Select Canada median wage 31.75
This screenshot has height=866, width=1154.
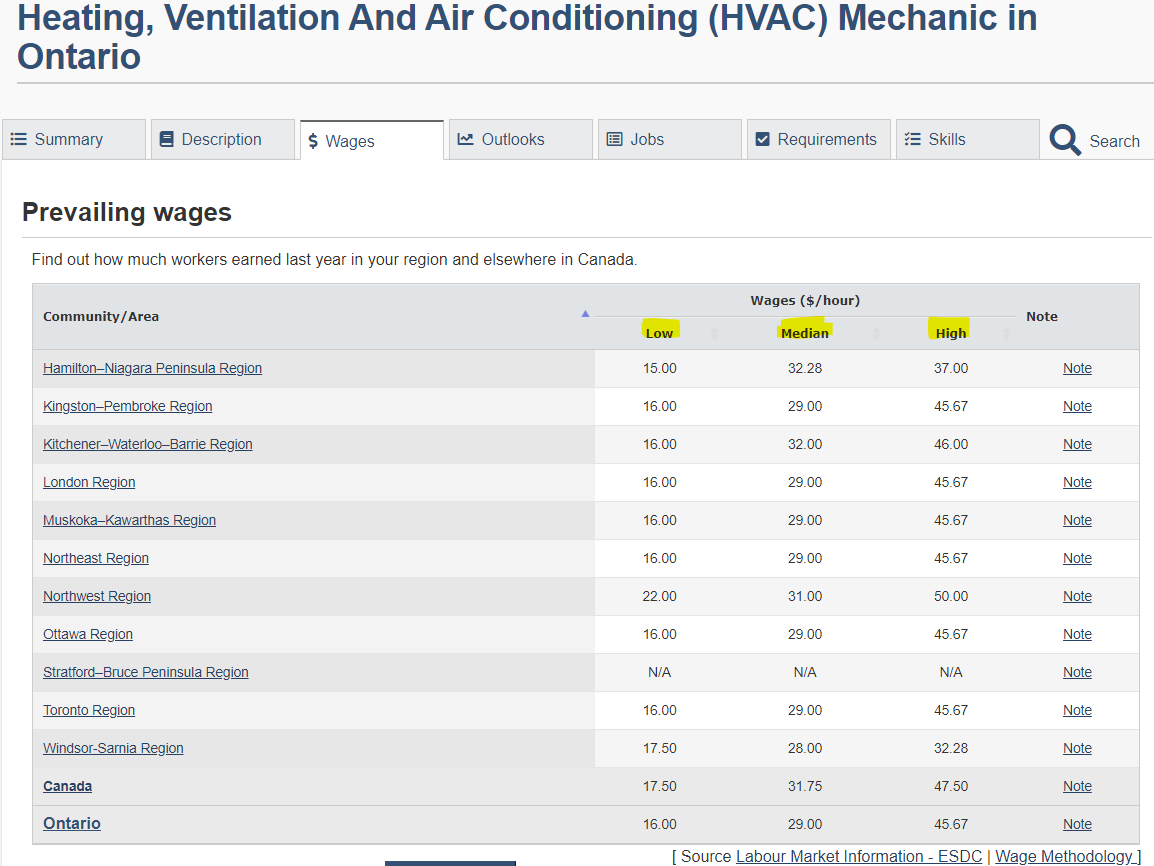pos(804,786)
